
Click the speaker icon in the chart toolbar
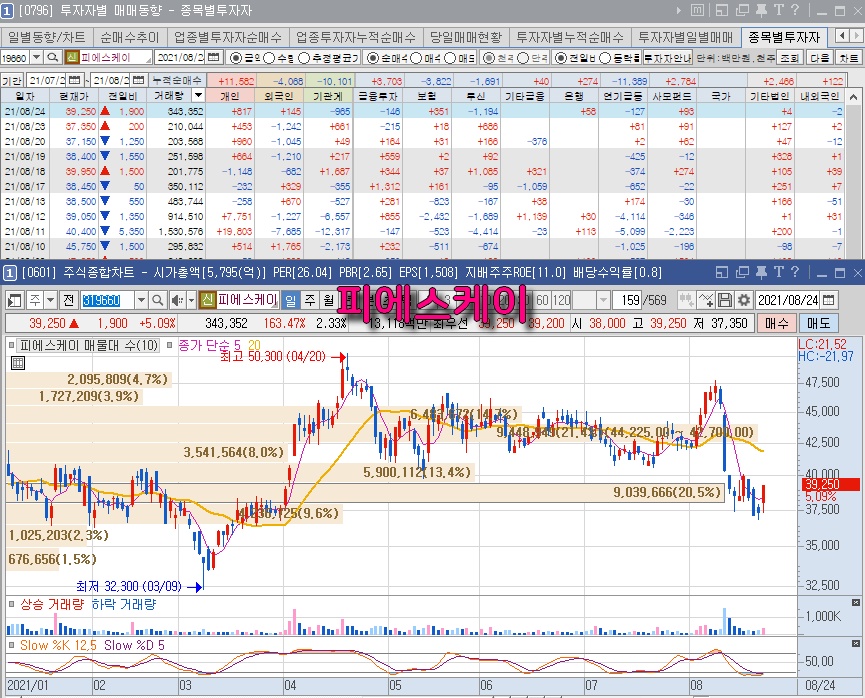(x=177, y=301)
